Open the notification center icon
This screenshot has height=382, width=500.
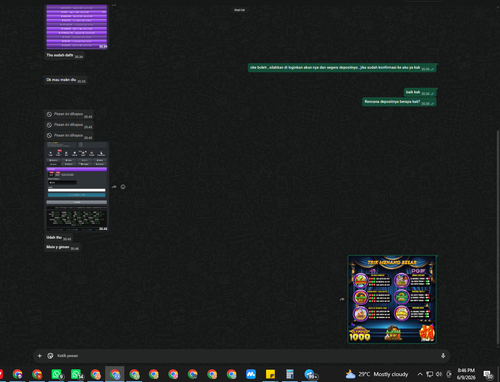488,374
